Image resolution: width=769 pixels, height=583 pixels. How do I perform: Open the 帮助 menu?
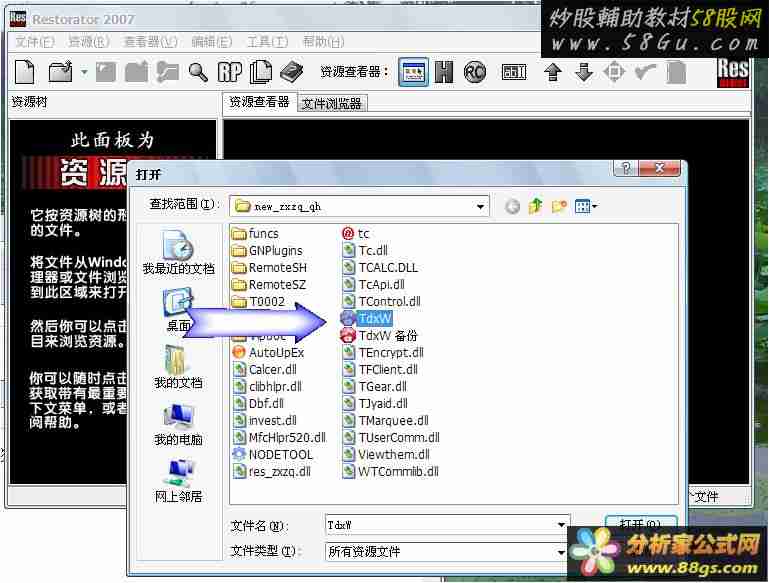pos(323,42)
